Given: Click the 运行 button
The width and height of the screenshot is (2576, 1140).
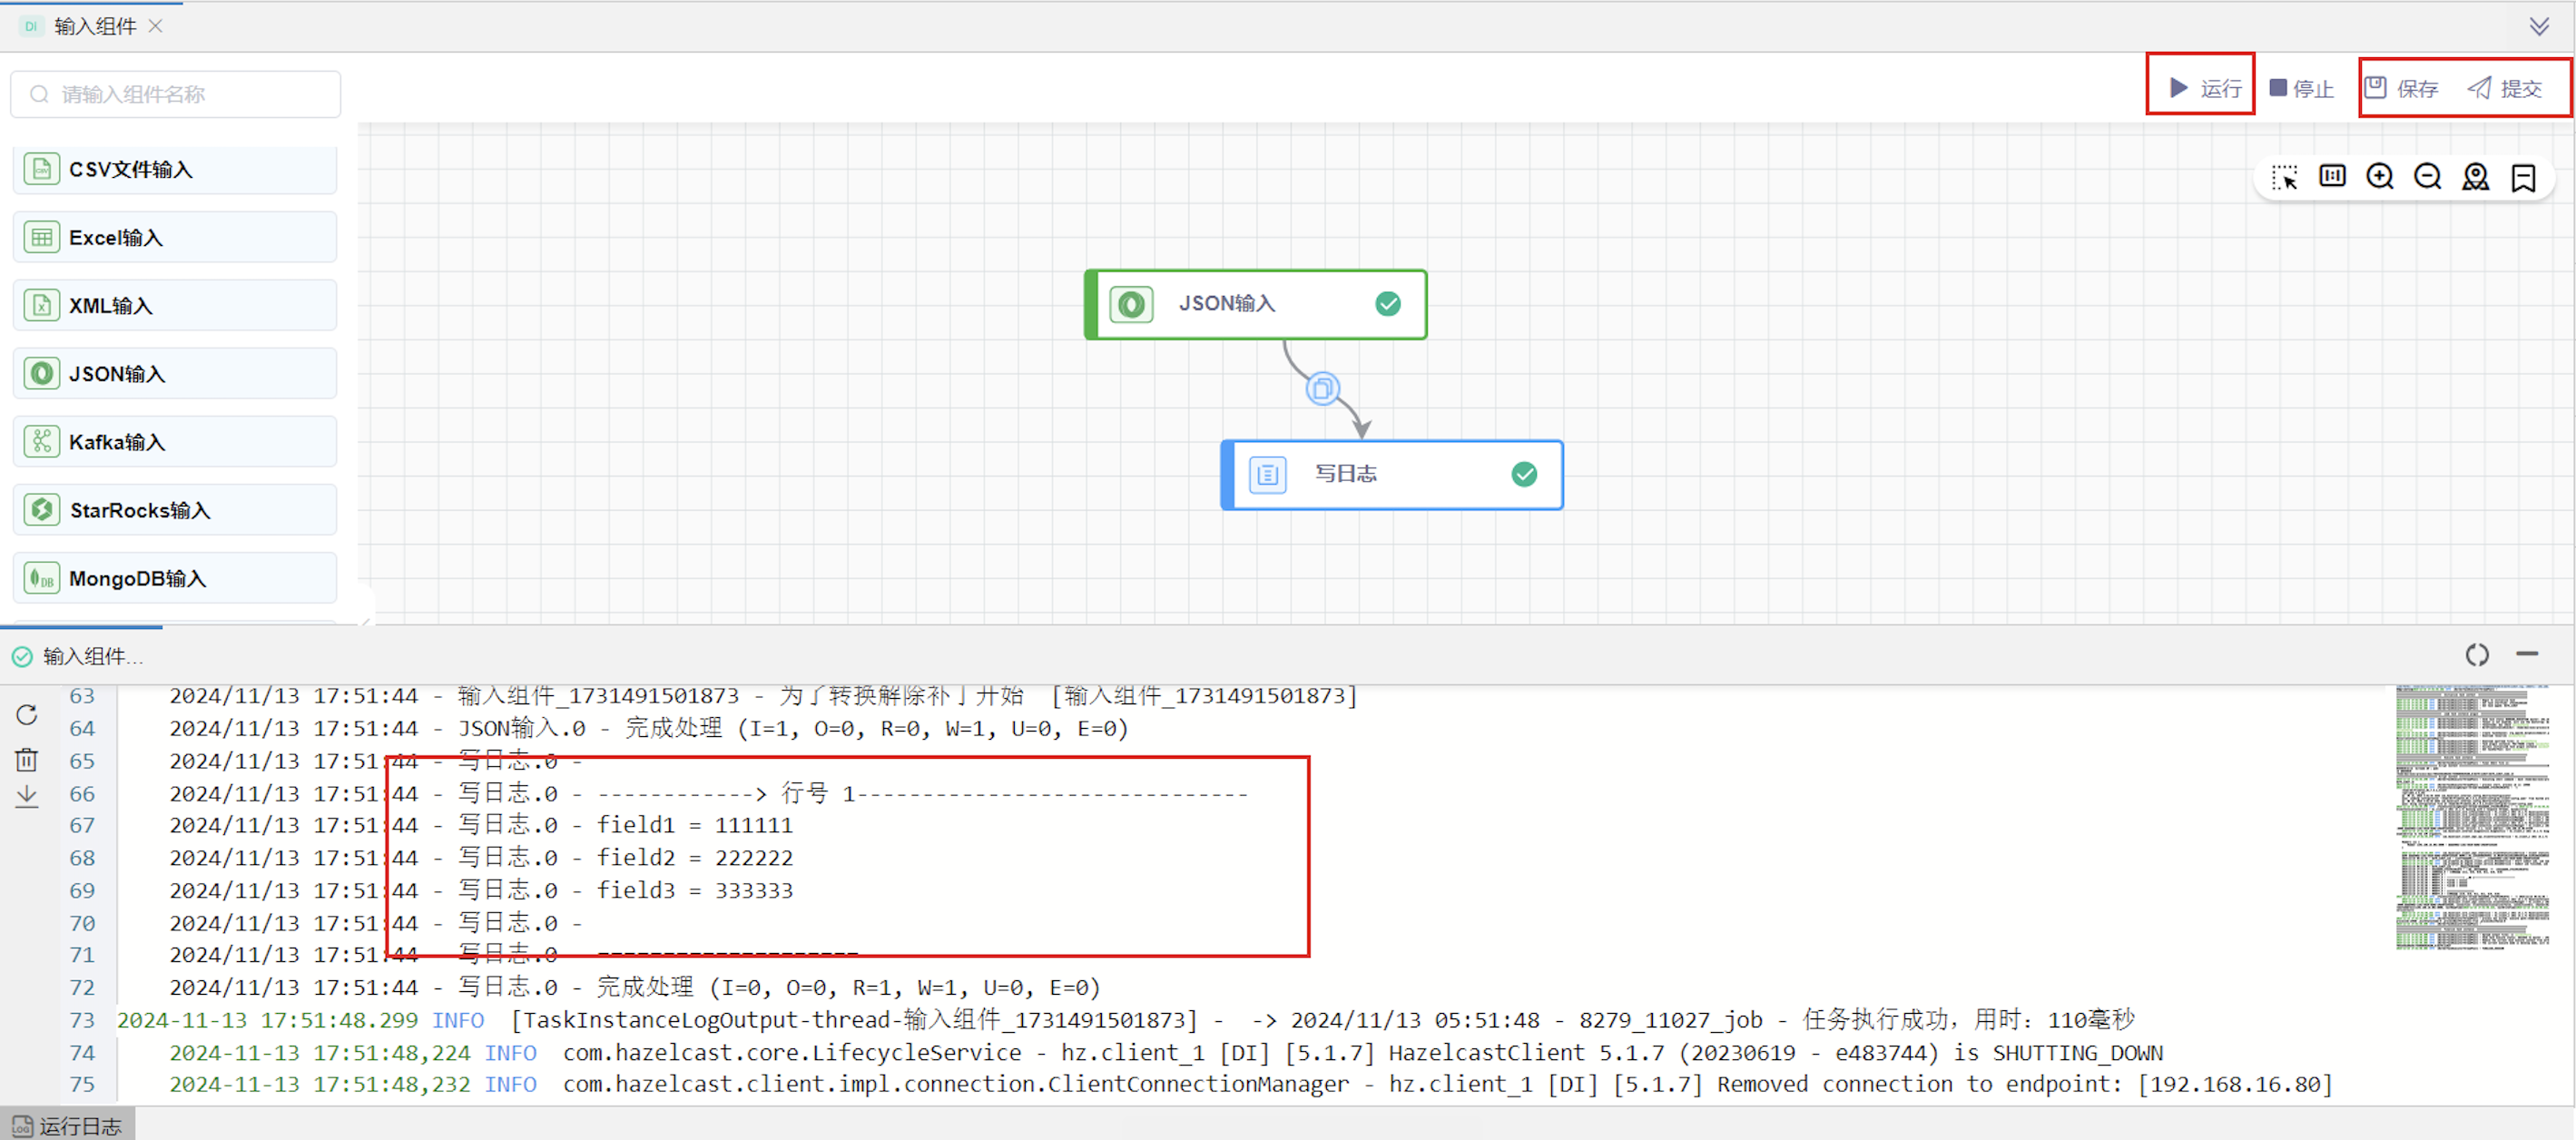Looking at the screenshot, I should [x=2205, y=88].
